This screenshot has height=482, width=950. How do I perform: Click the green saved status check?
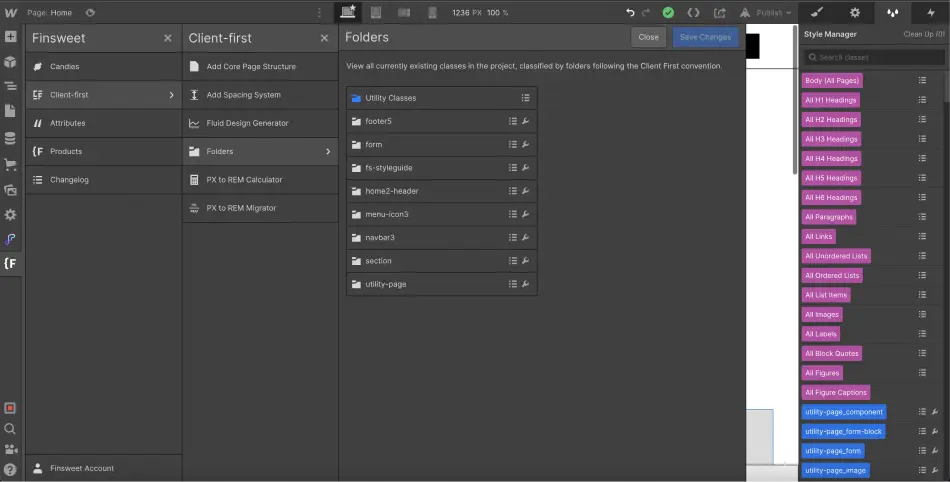click(668, 13)
